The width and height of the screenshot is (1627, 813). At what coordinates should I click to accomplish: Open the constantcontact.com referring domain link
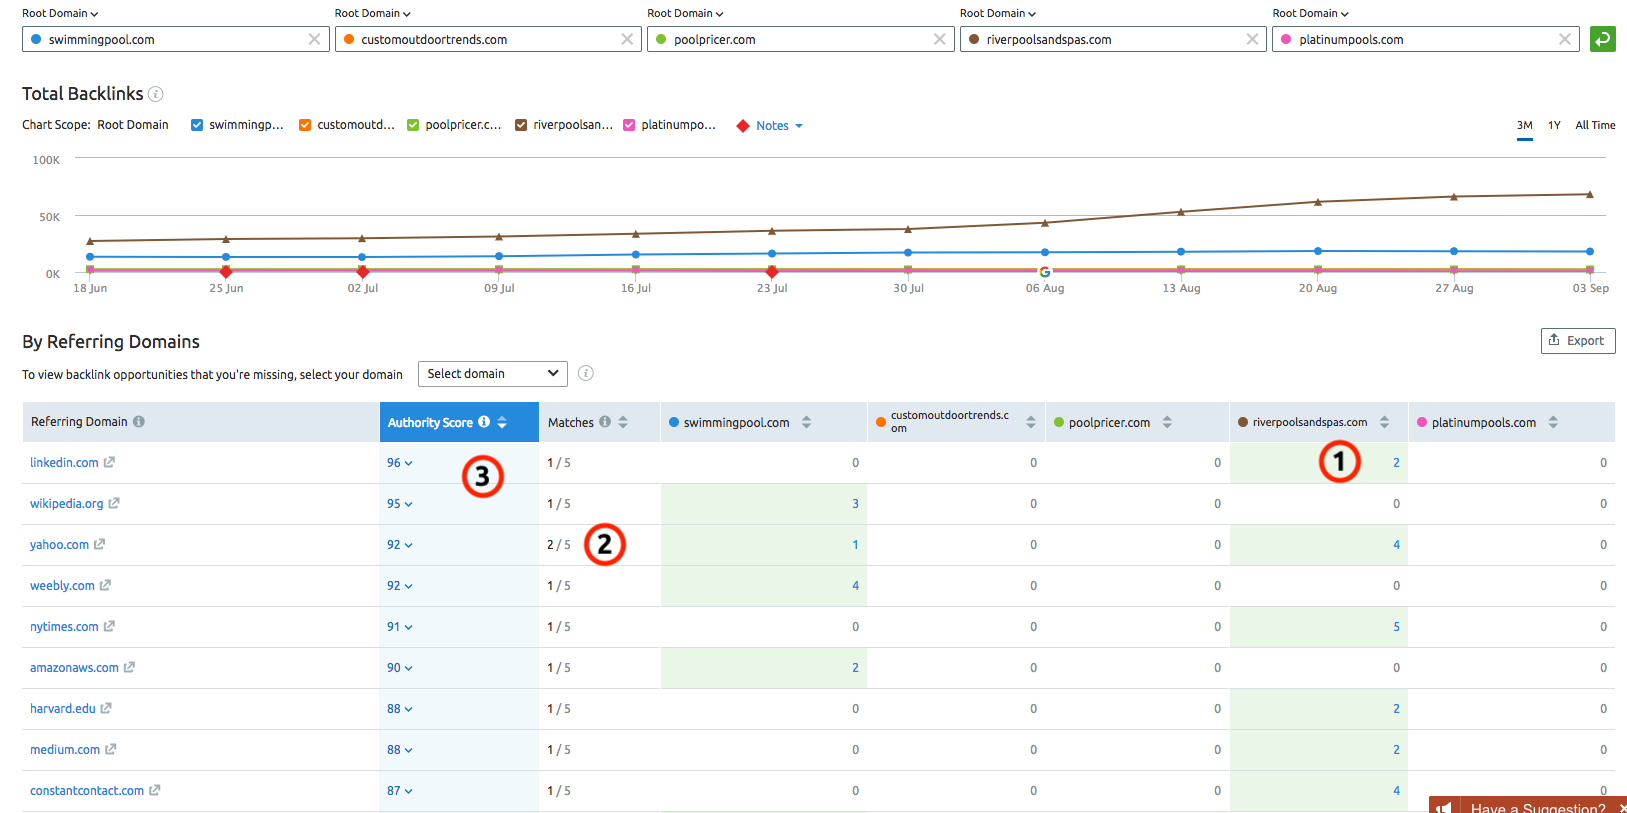[87, 790]
